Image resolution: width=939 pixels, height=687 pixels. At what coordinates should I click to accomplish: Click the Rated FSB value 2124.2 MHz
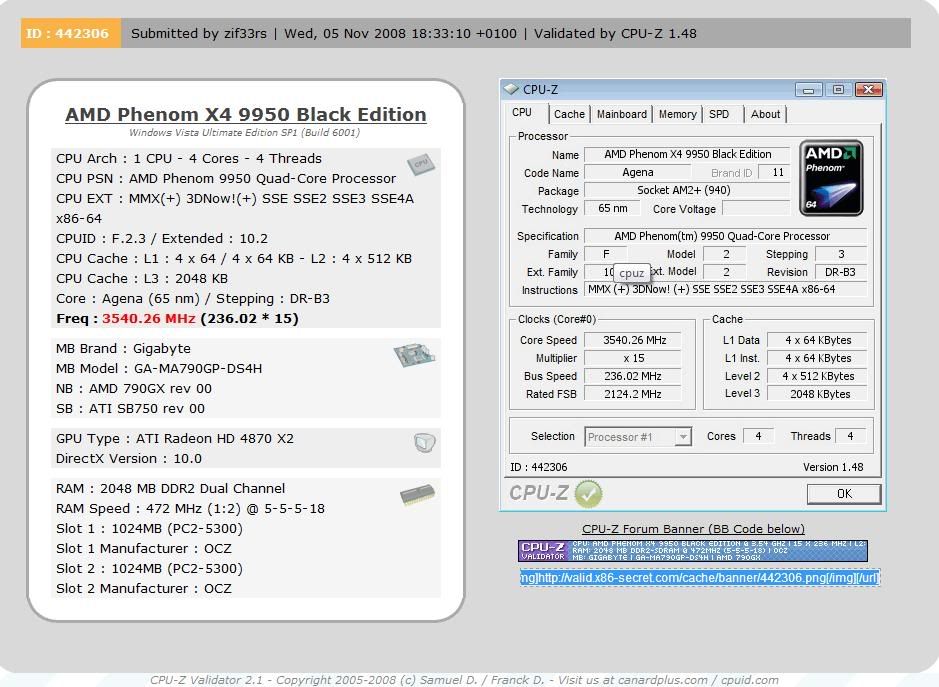[633, 394]
